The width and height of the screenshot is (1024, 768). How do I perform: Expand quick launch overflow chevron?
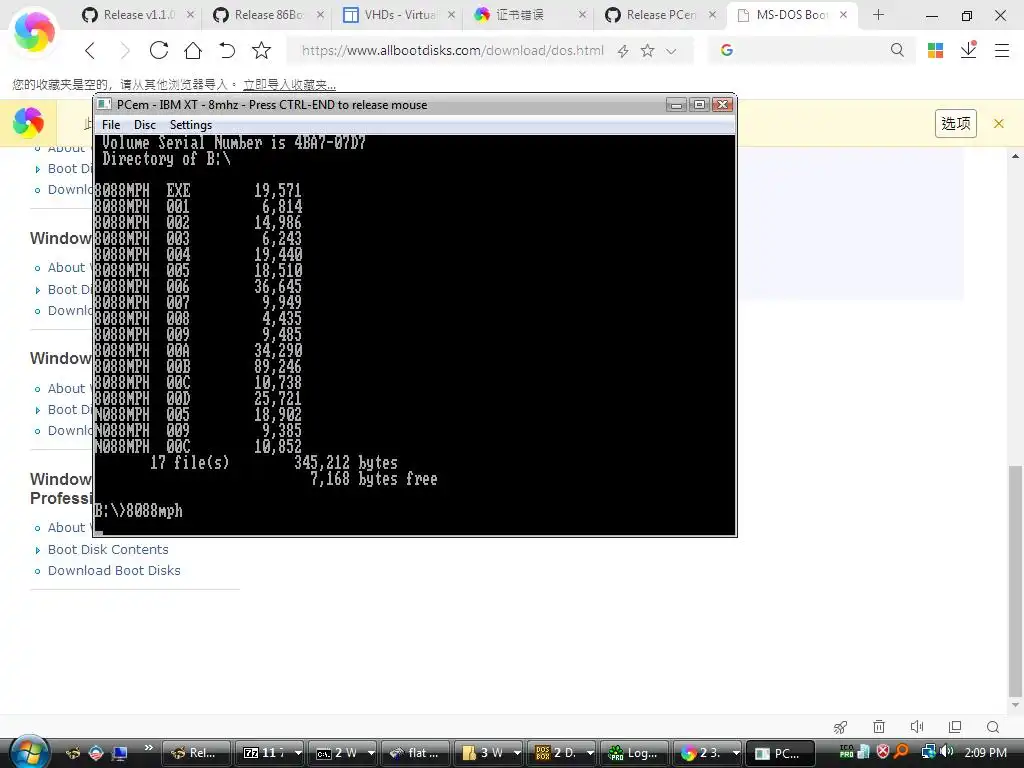(x=148, y=748)
